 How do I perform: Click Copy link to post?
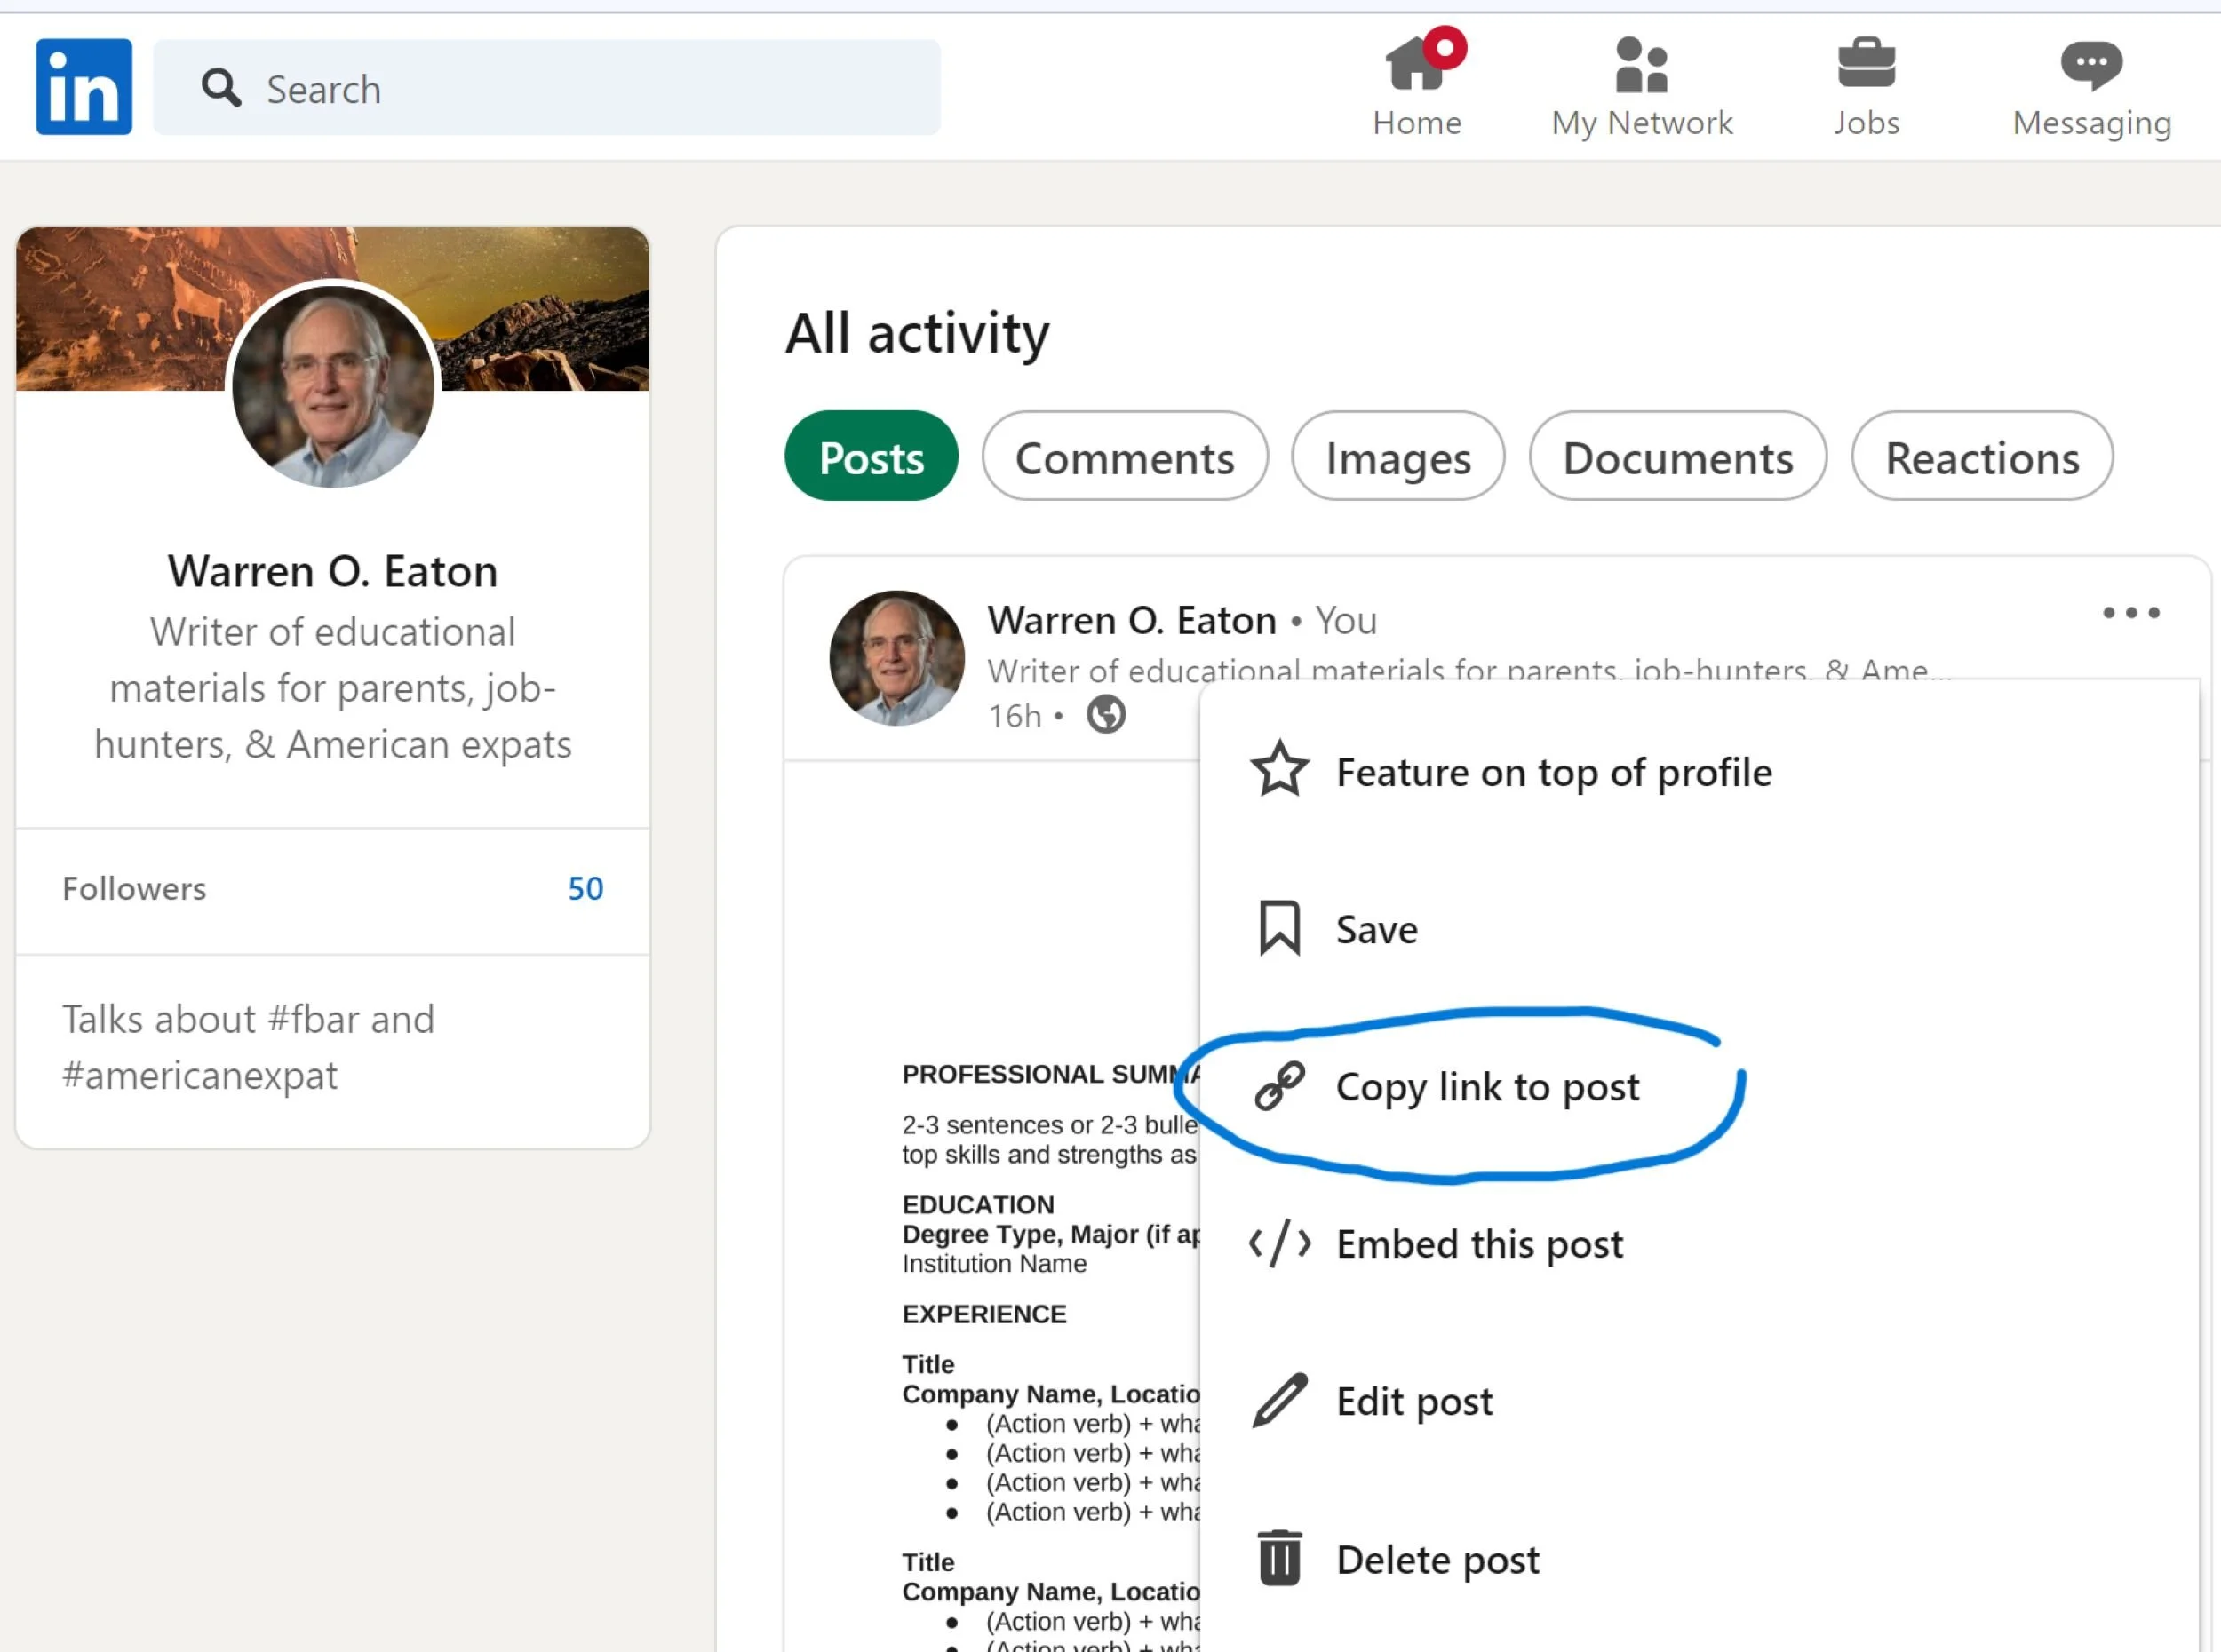pos(1487,1087)
